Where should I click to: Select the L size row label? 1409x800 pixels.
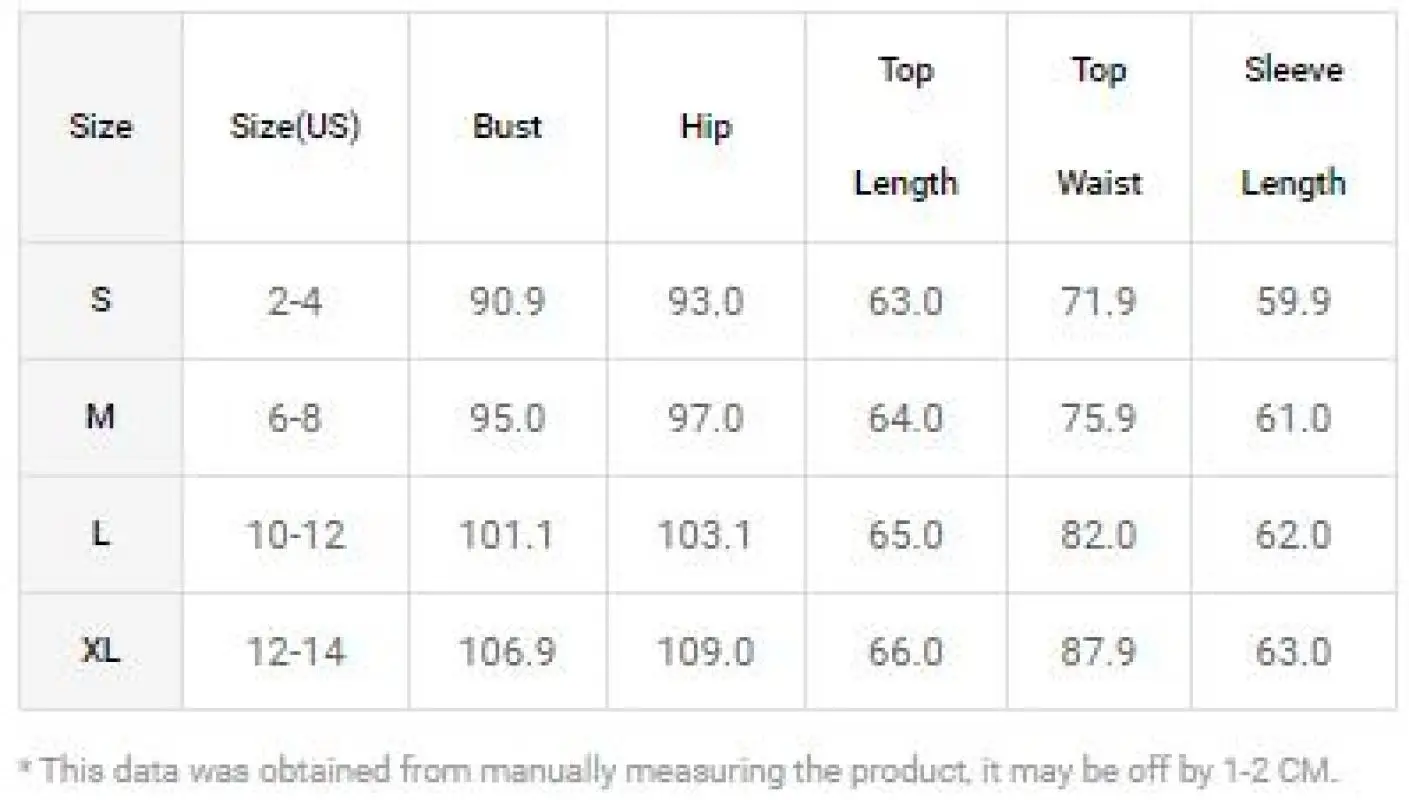100,534
